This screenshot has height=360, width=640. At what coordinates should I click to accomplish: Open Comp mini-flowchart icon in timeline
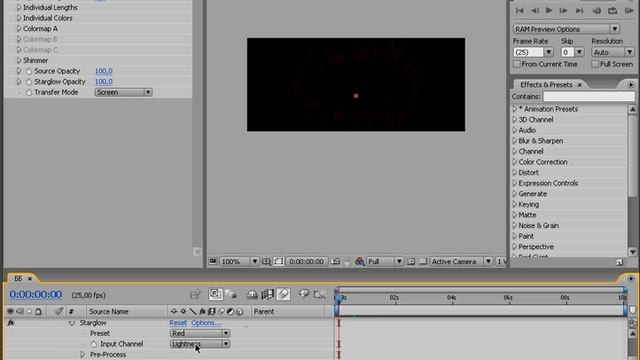click(196, 294)
